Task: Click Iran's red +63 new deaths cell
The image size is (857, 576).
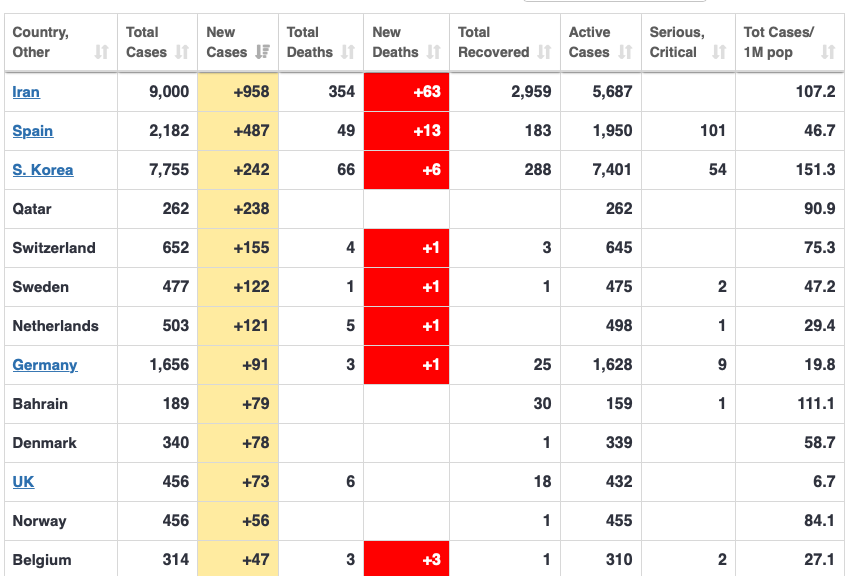Action: coord(406,92)
